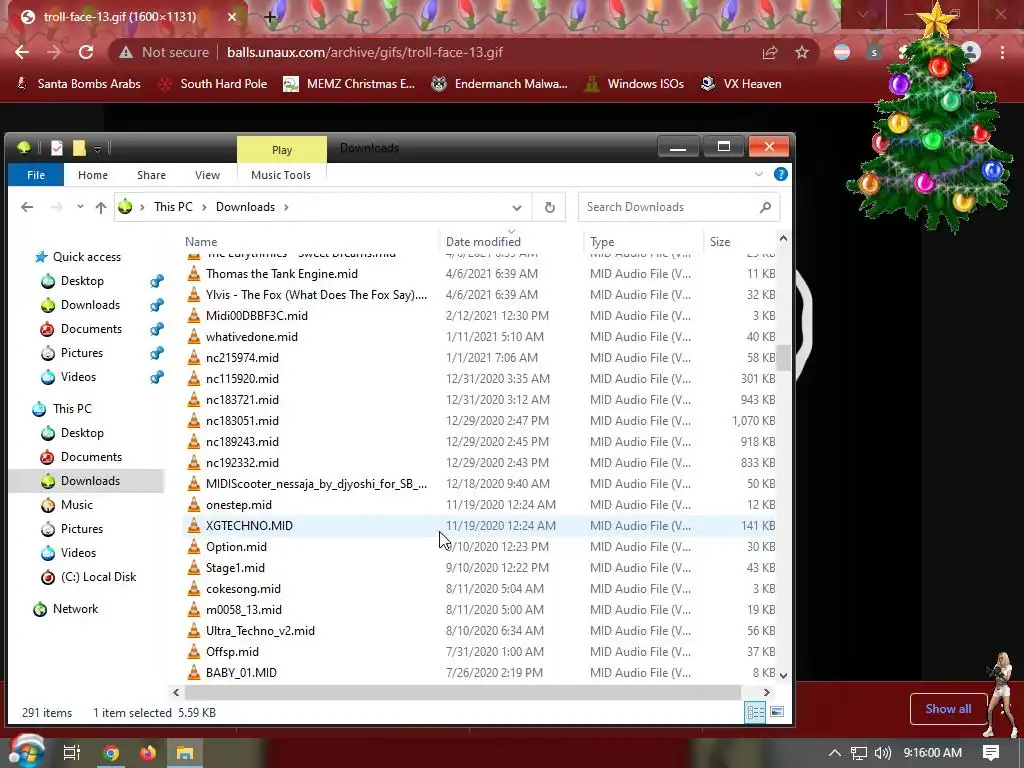Switch to View ribbon tab

[207, 175]
